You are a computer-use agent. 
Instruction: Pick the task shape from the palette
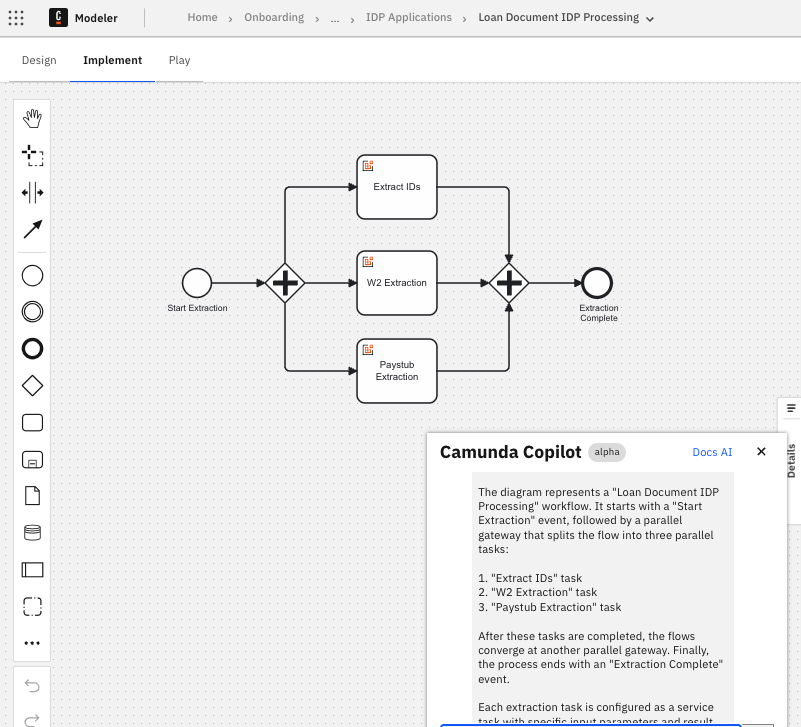click(x=32, y=423)
